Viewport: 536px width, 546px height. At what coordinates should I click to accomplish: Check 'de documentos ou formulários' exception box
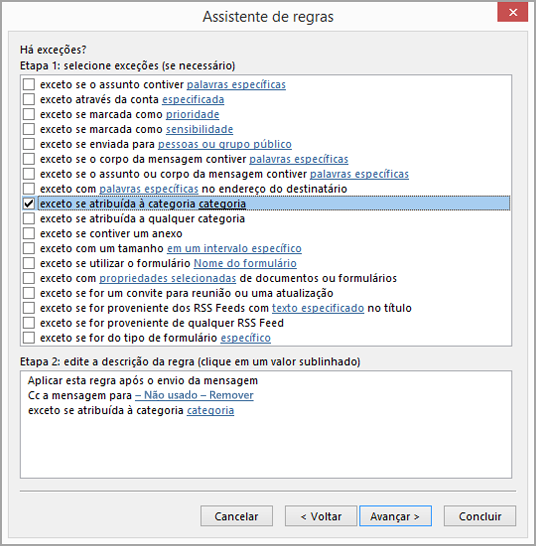click(x=29, y=278)
